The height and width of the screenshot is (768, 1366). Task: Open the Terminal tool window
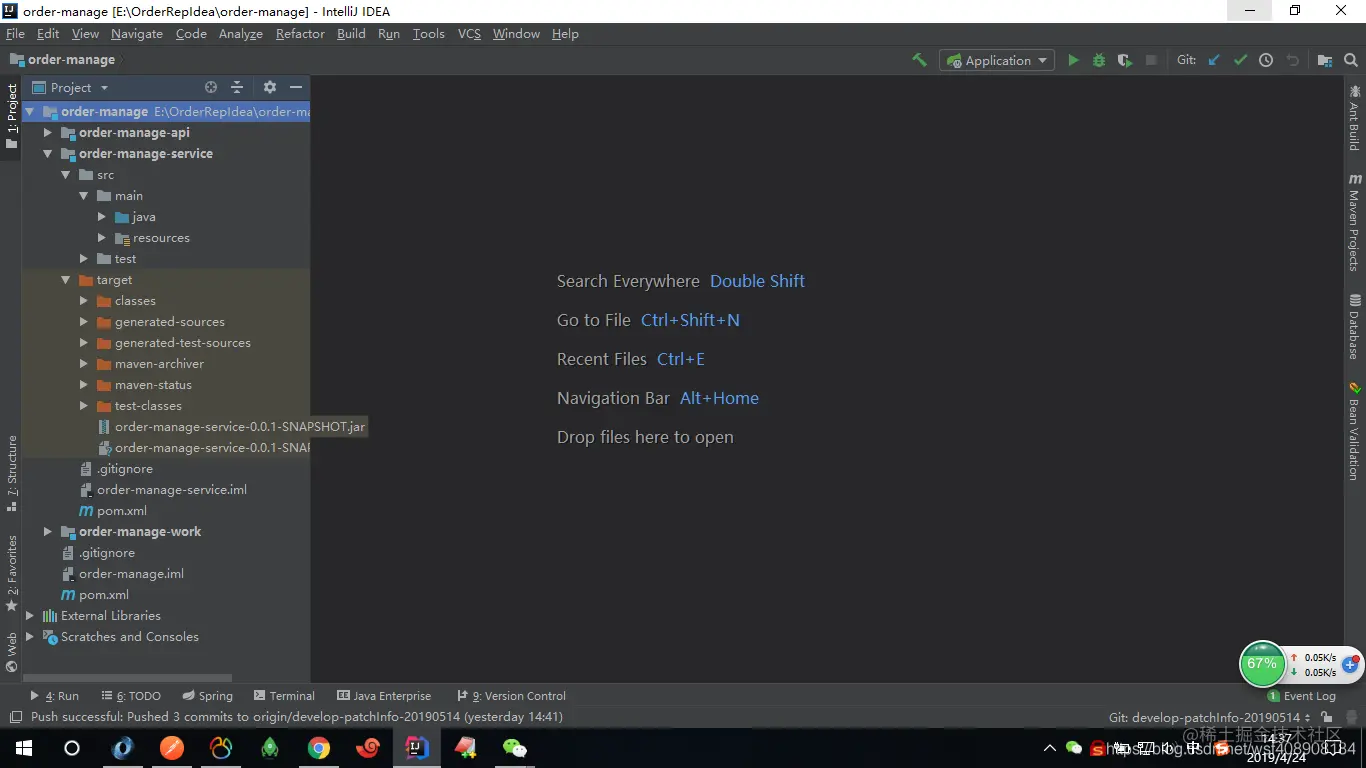284,696
